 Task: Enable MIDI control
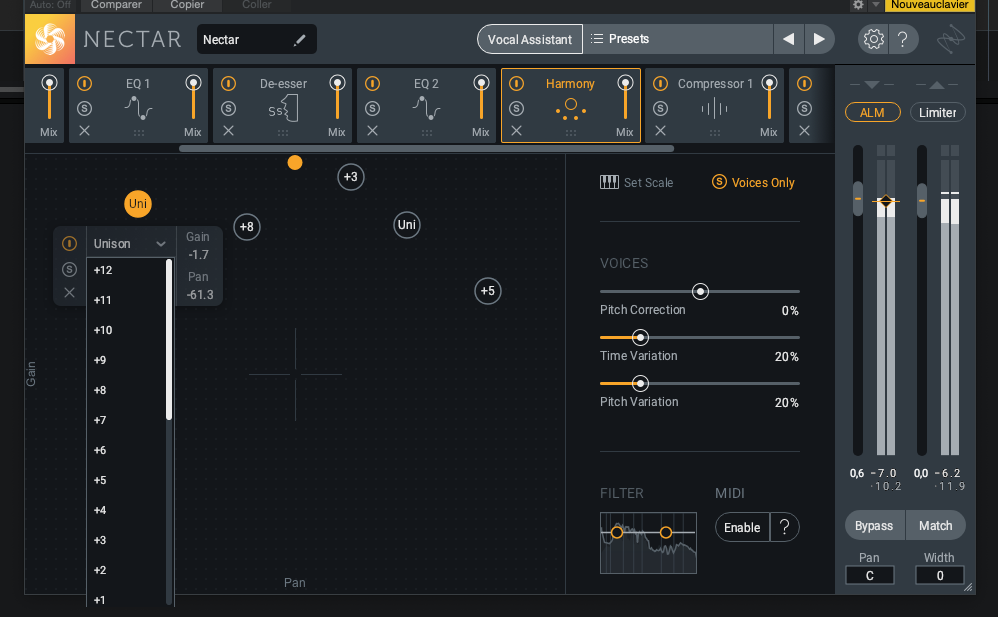742,527
